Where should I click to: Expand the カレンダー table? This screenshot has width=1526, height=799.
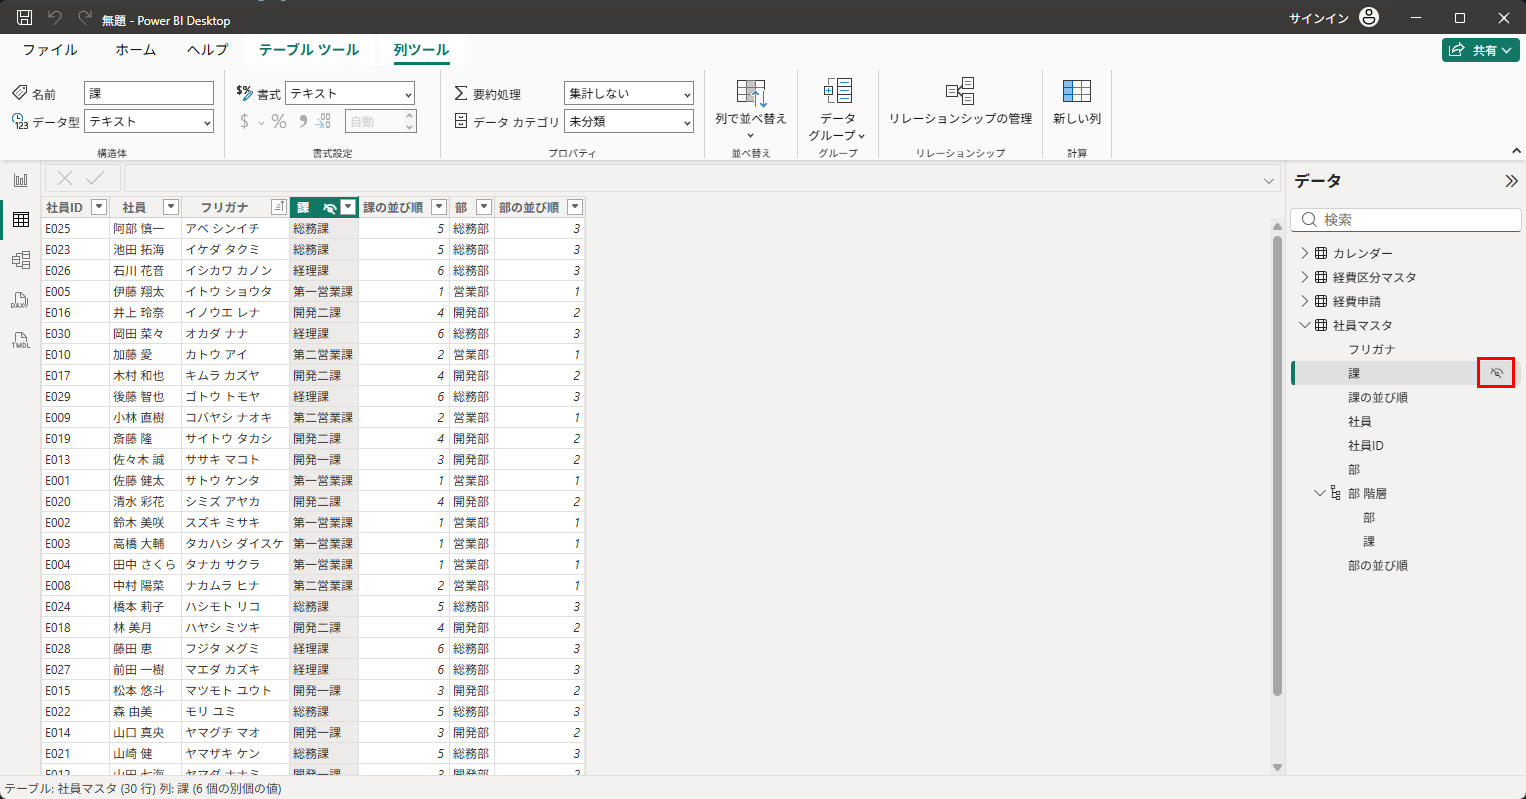(1304, 253)
